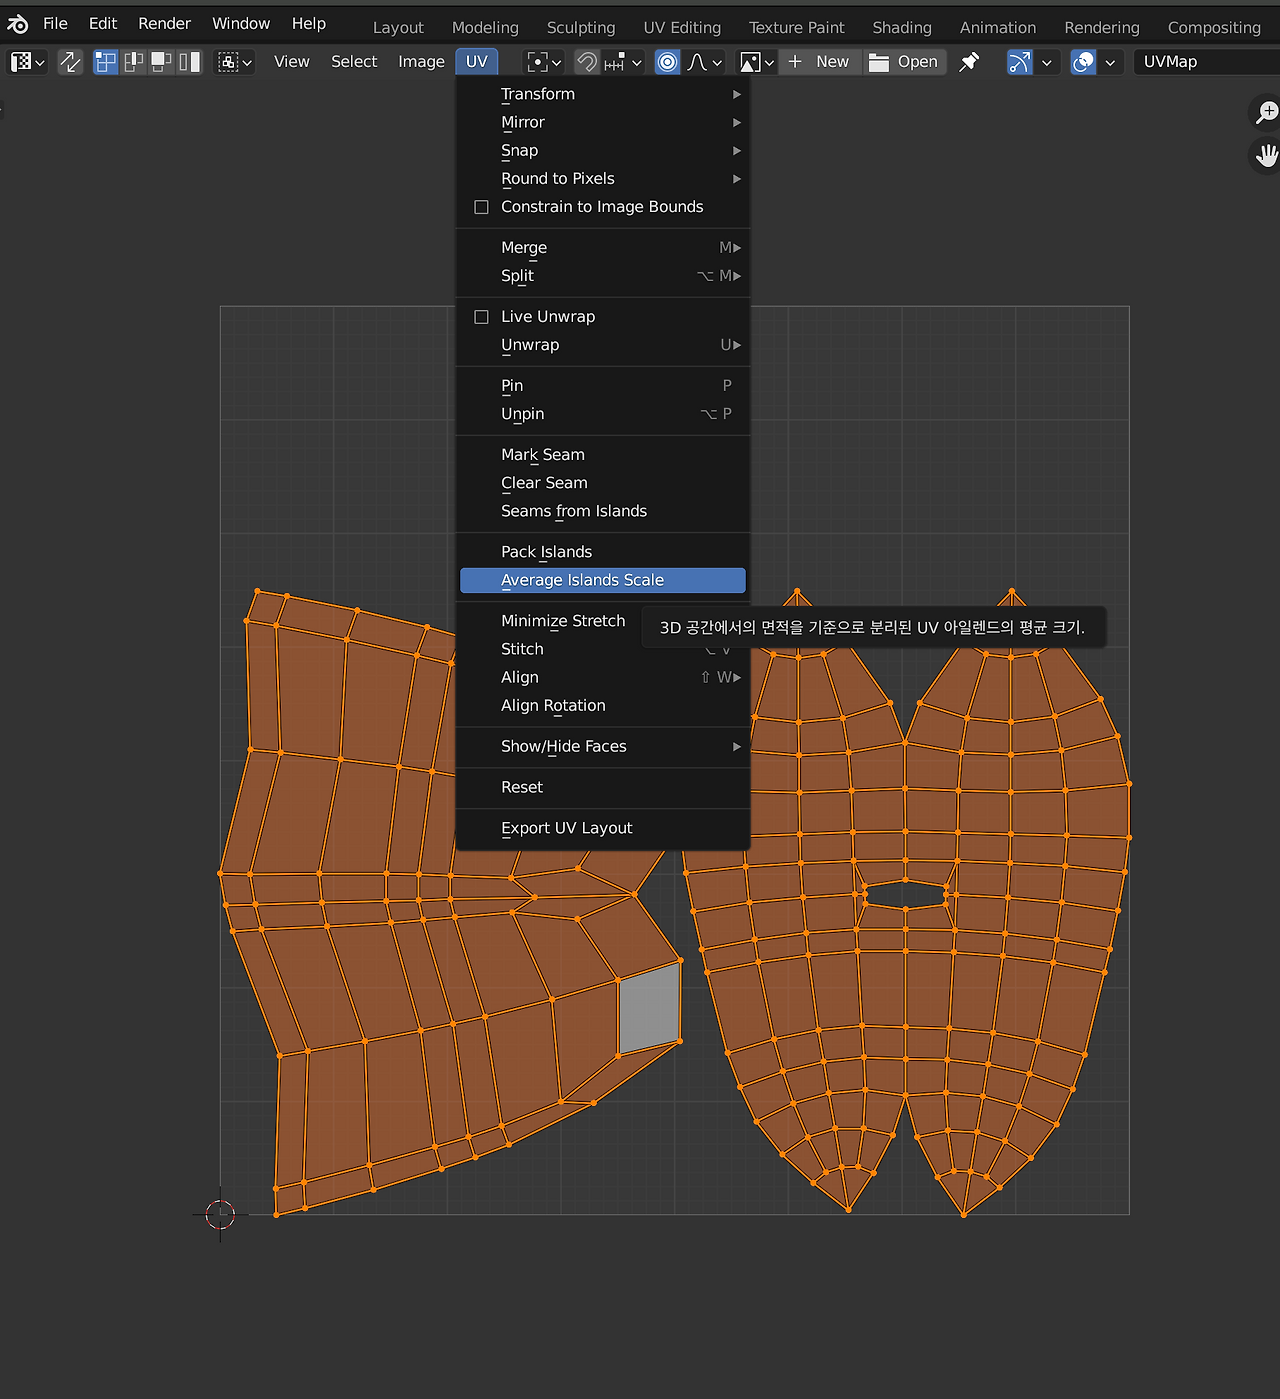Image resolution: width=1280 pixels, height=1399 pixels.
Task: Toggle the image pin icon
Action: pyautogui.click(x=969, y=62)
